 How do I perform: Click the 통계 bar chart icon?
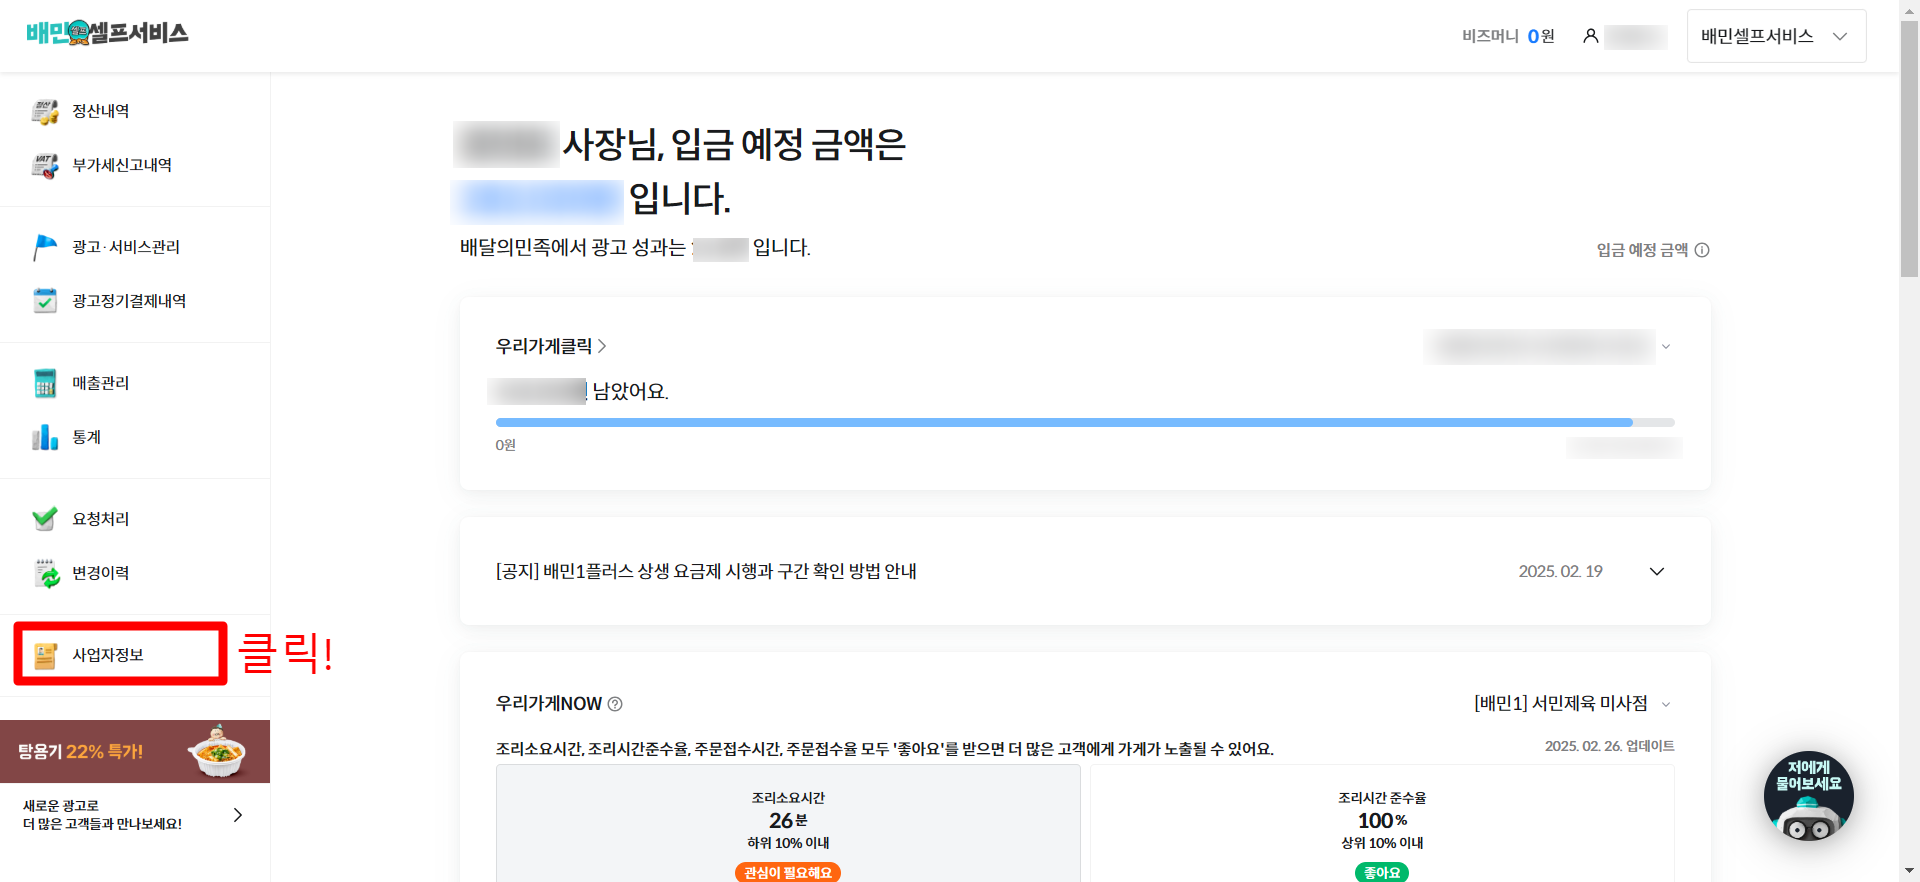(45, 437)
